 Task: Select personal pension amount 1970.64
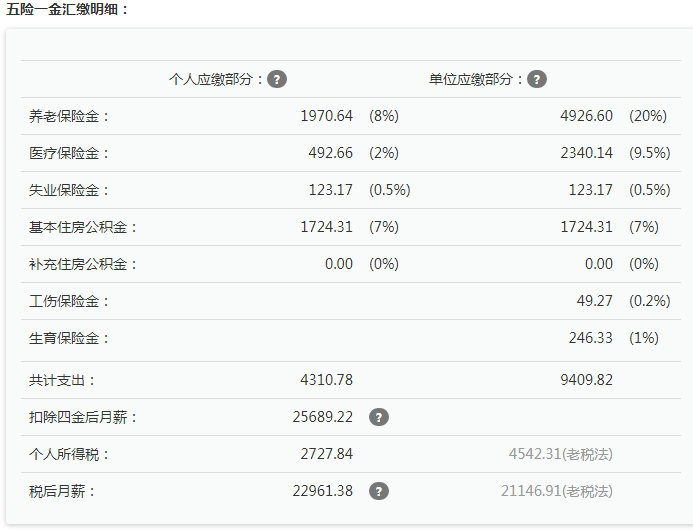(x=326, y=116)
